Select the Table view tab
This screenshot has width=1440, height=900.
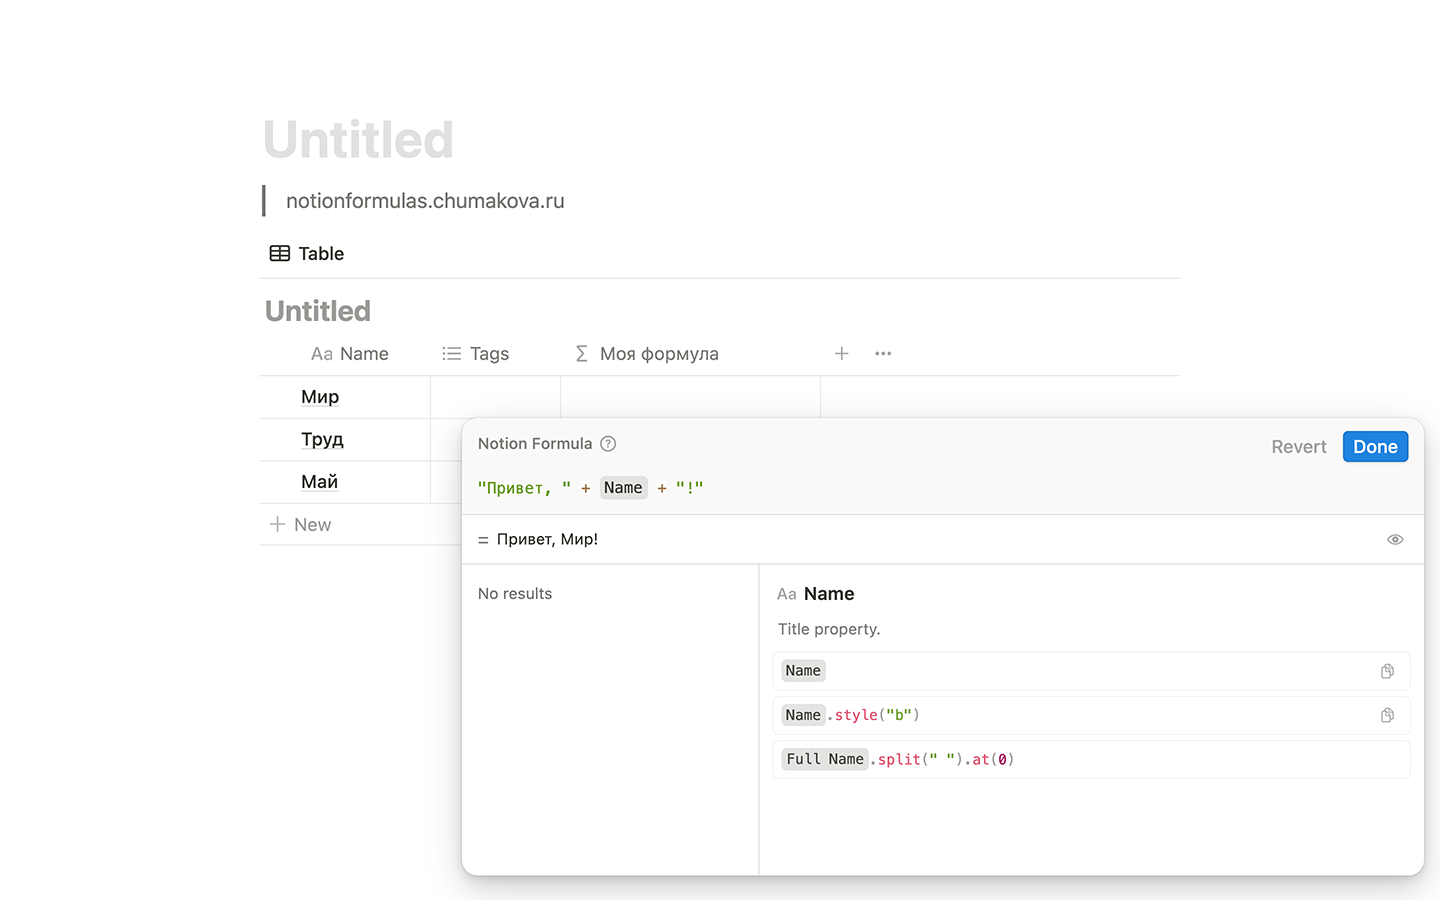click(307, 254)
